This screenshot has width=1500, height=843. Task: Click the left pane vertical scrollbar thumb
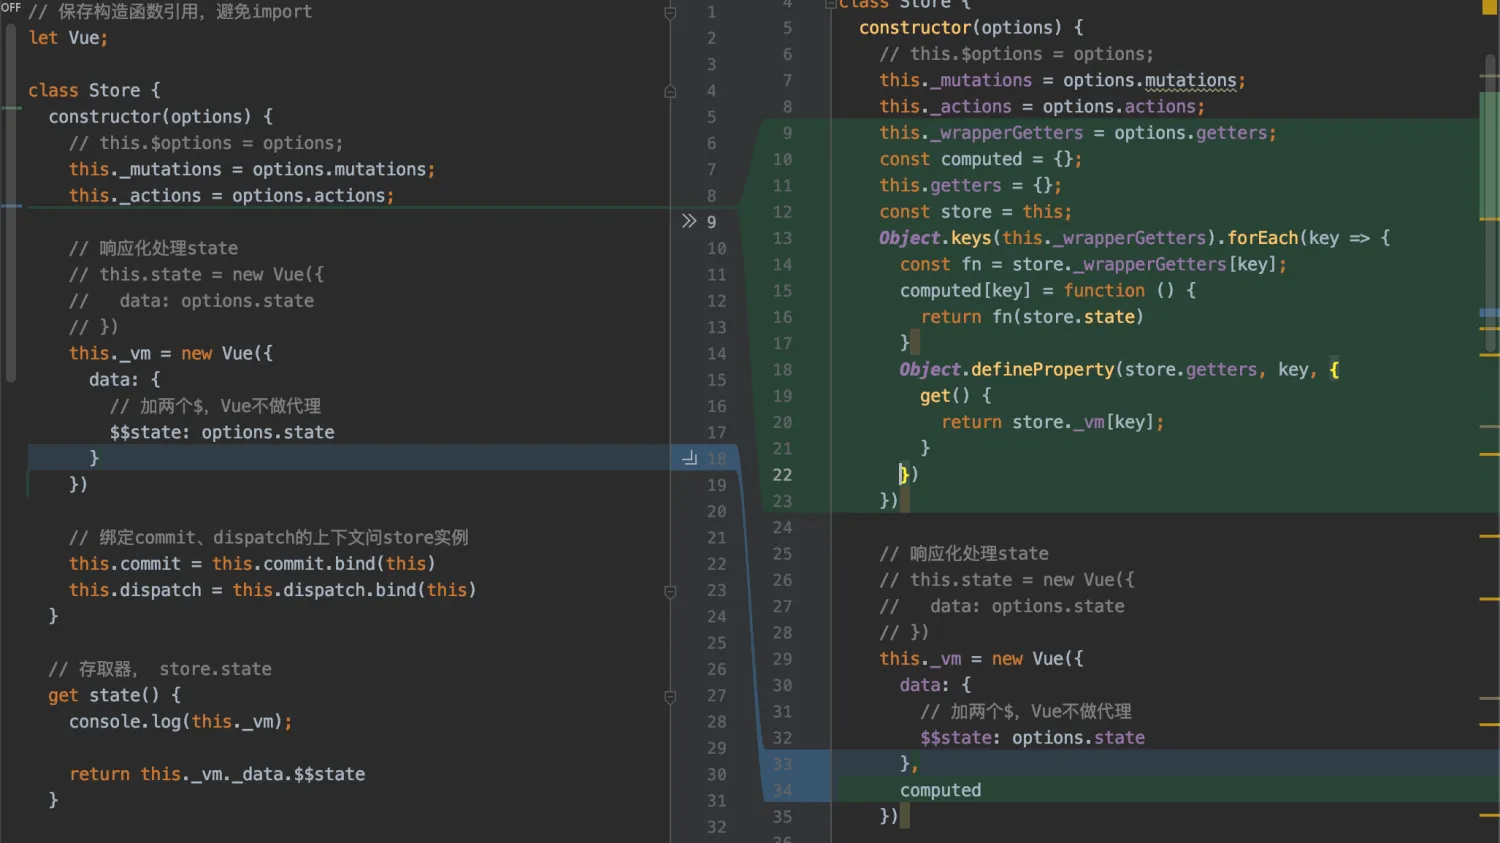pyautogui.click(x=10, y=203)
